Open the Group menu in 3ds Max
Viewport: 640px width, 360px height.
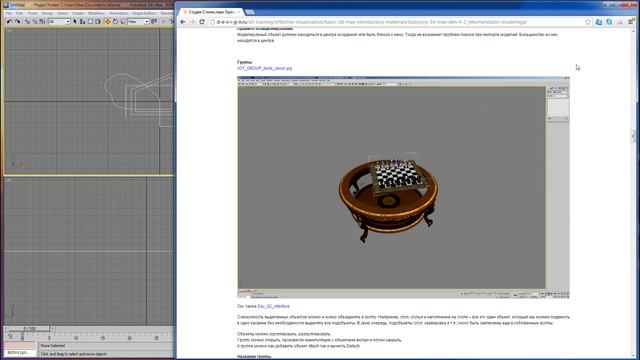[47, 13]
